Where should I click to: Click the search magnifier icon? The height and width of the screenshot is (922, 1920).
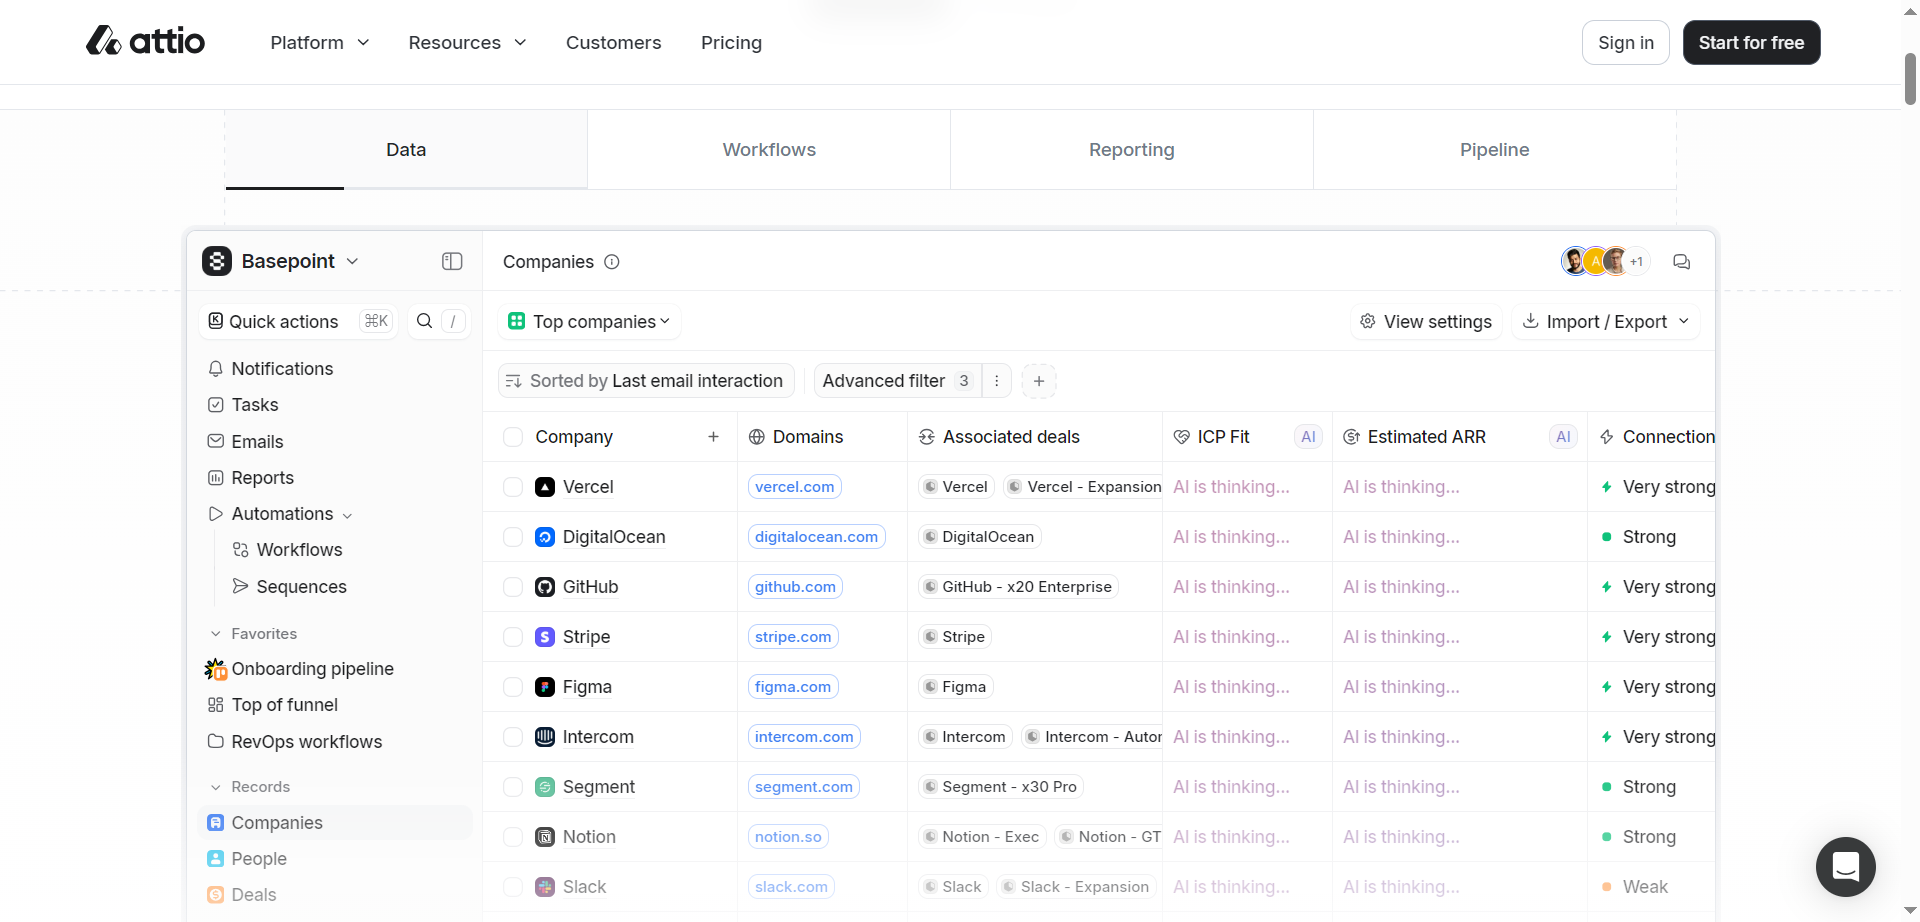tap(425, 321)
